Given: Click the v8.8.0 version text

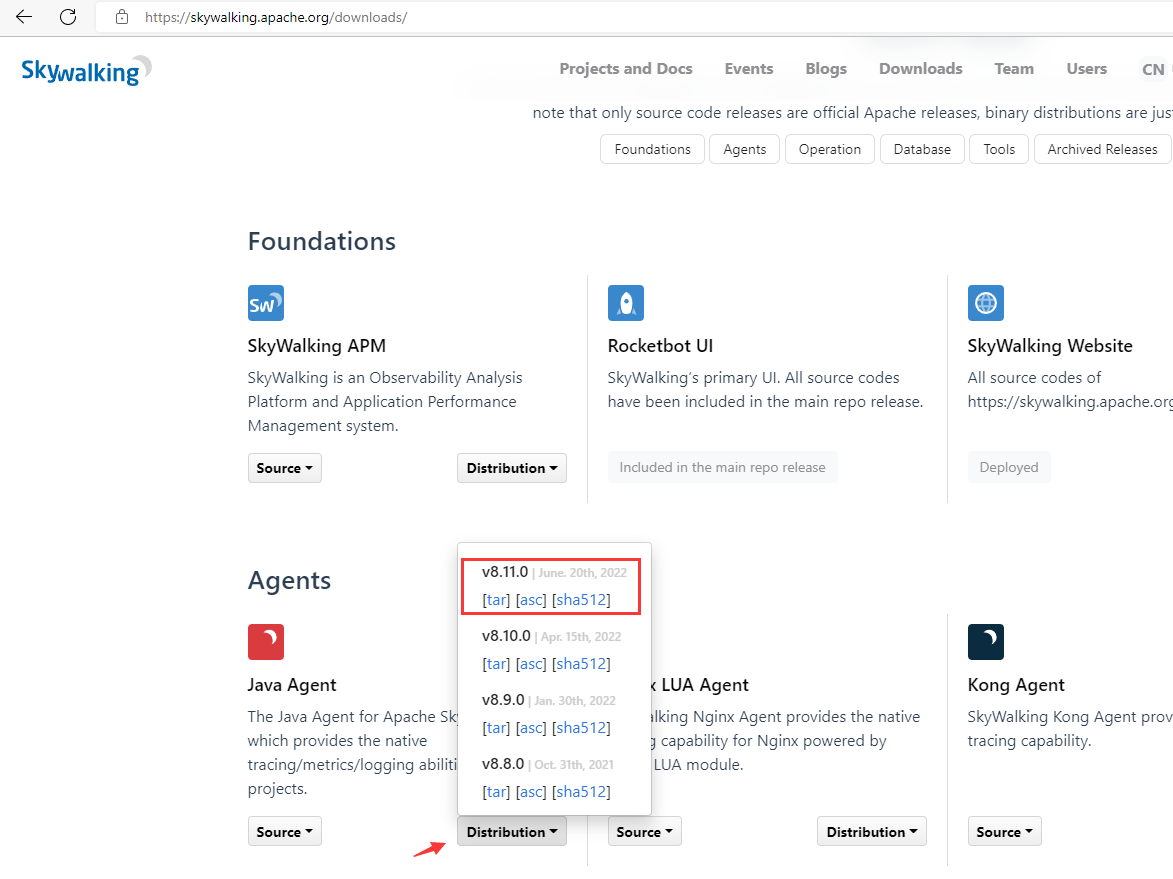Looking at the screenshot, I should pyautogui.click(x=503, y=764).
